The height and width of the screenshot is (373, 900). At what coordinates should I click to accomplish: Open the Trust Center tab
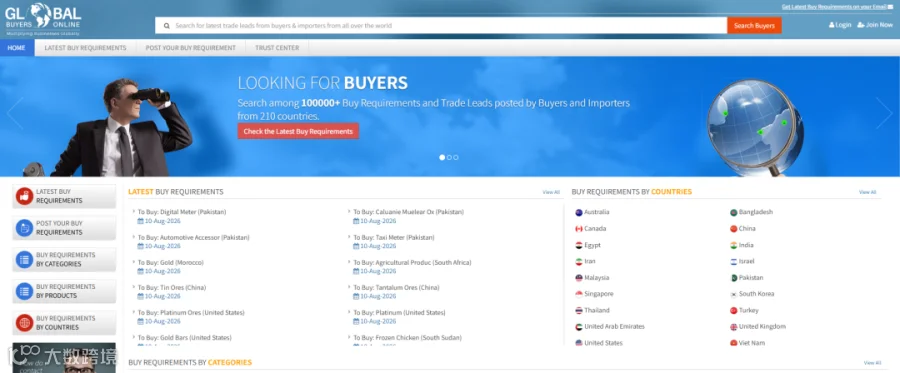[277, 48]
